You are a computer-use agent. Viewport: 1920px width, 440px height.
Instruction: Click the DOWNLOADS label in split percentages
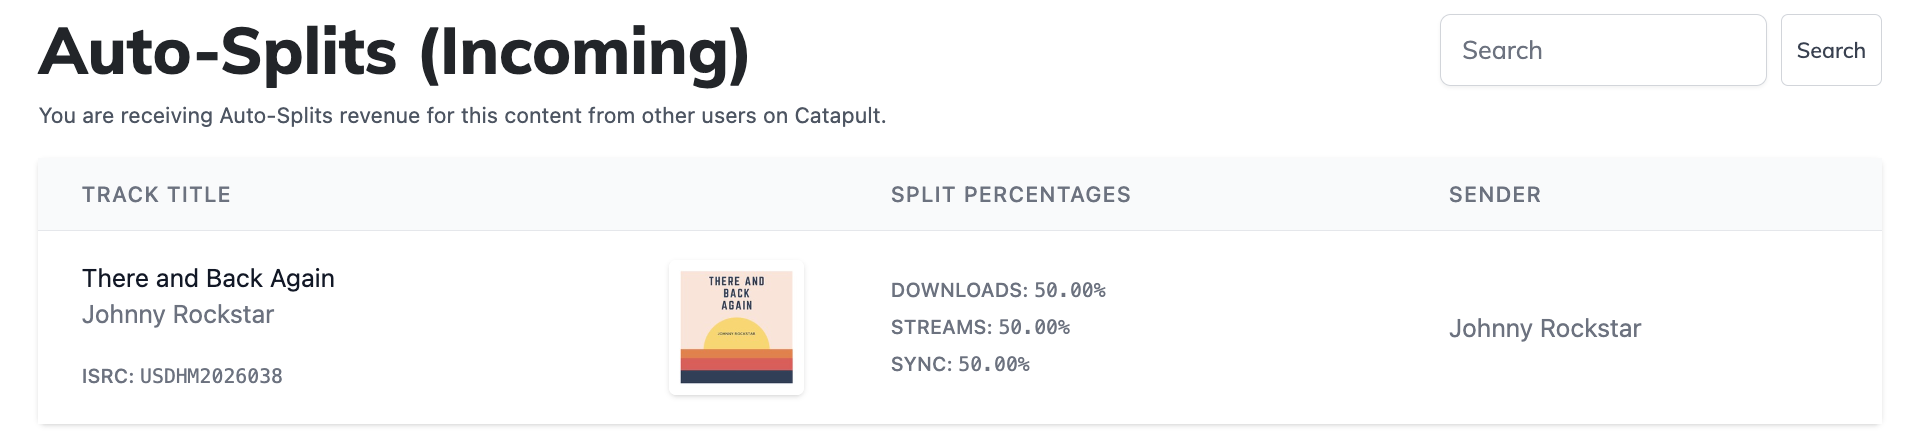tap(959, 290)
